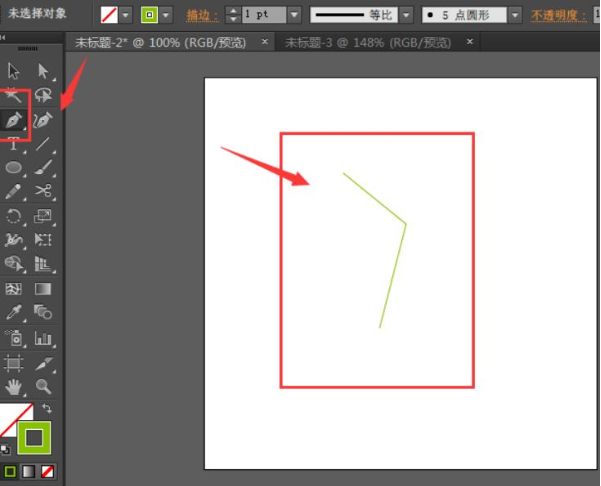Swap fill and stroke colors
Image resolution: width=601 pixels, height=486 pixels.
click(x=47, y=409)
